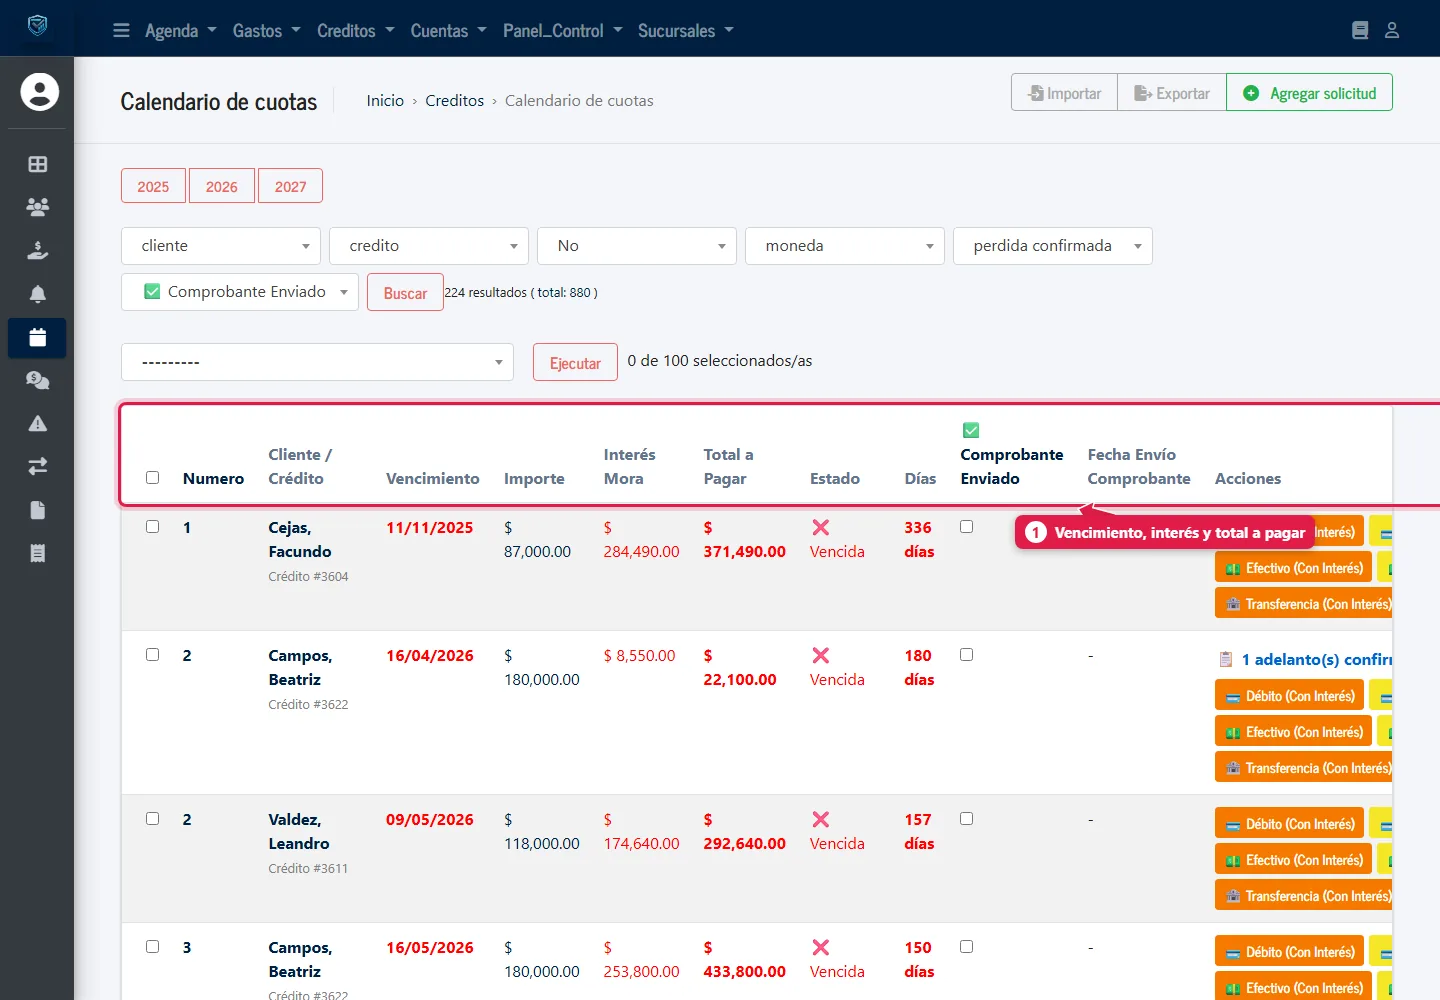The height and width of the screenshot is (1000, 1440).
Task: Click the Ejecutar button
Action: pos(575,363)
